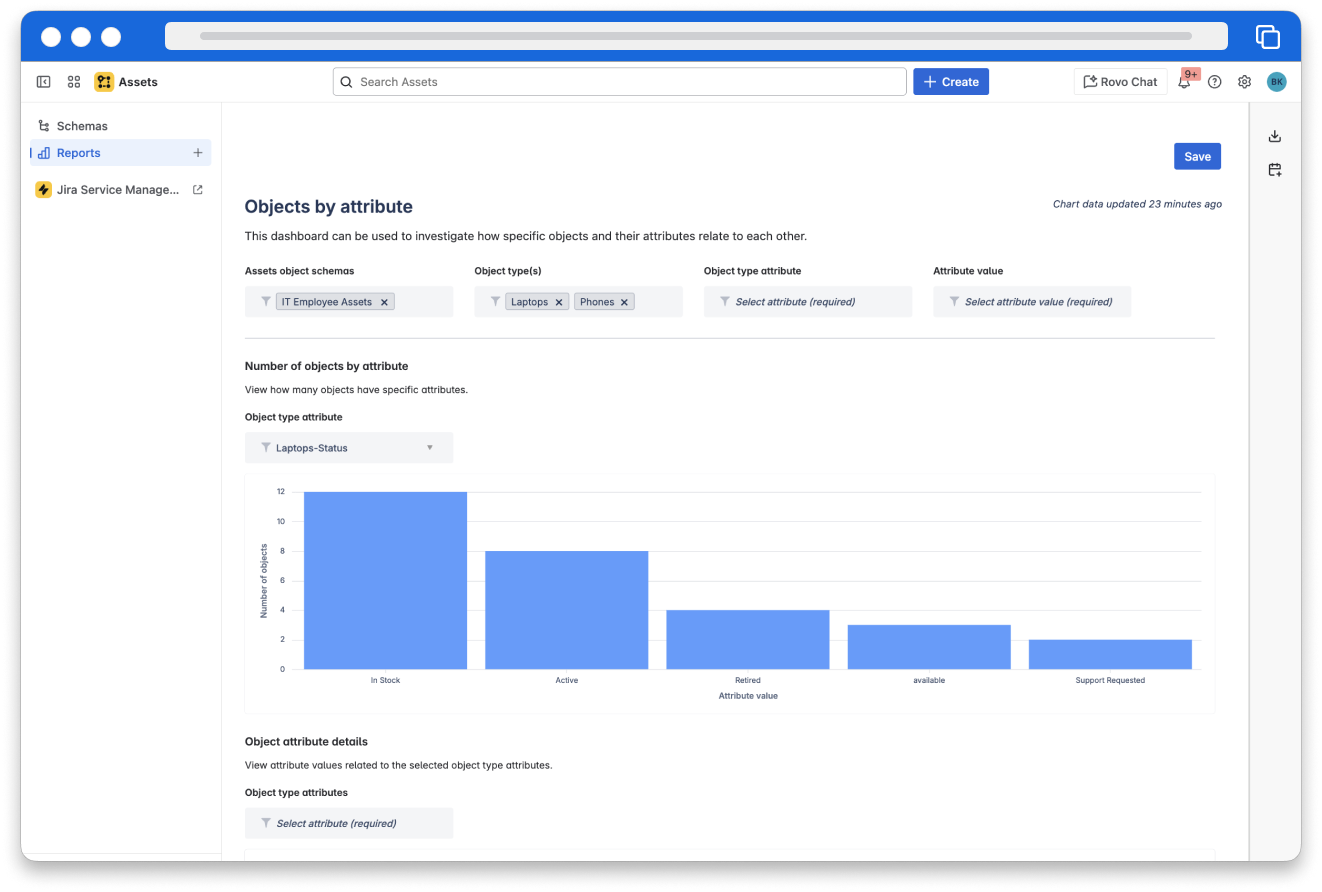
Task: Click 'Chart data updated 23 minutes ago'
Action: coord(1137,204)
